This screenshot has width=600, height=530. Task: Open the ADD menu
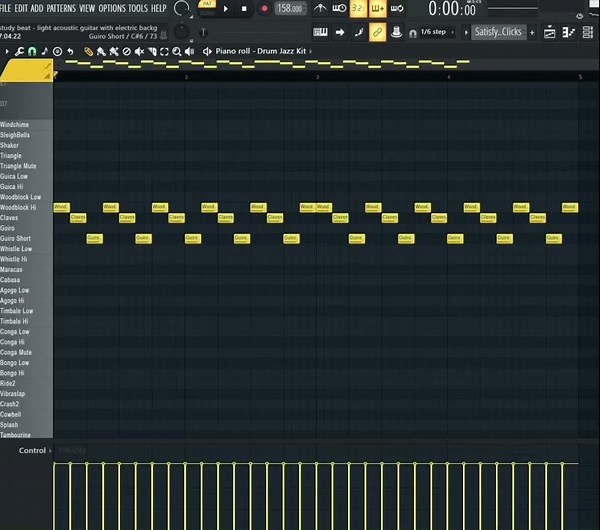pyautogui.click(x=37, y=8)
